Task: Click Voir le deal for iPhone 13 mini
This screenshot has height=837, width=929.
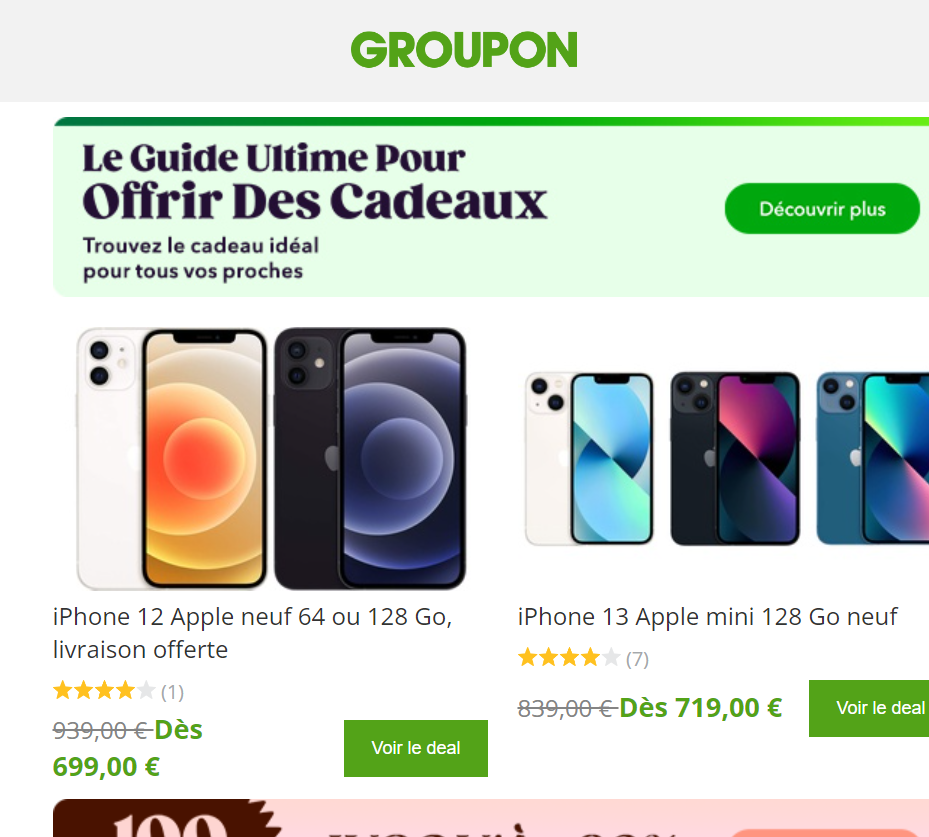Action: 869,708
